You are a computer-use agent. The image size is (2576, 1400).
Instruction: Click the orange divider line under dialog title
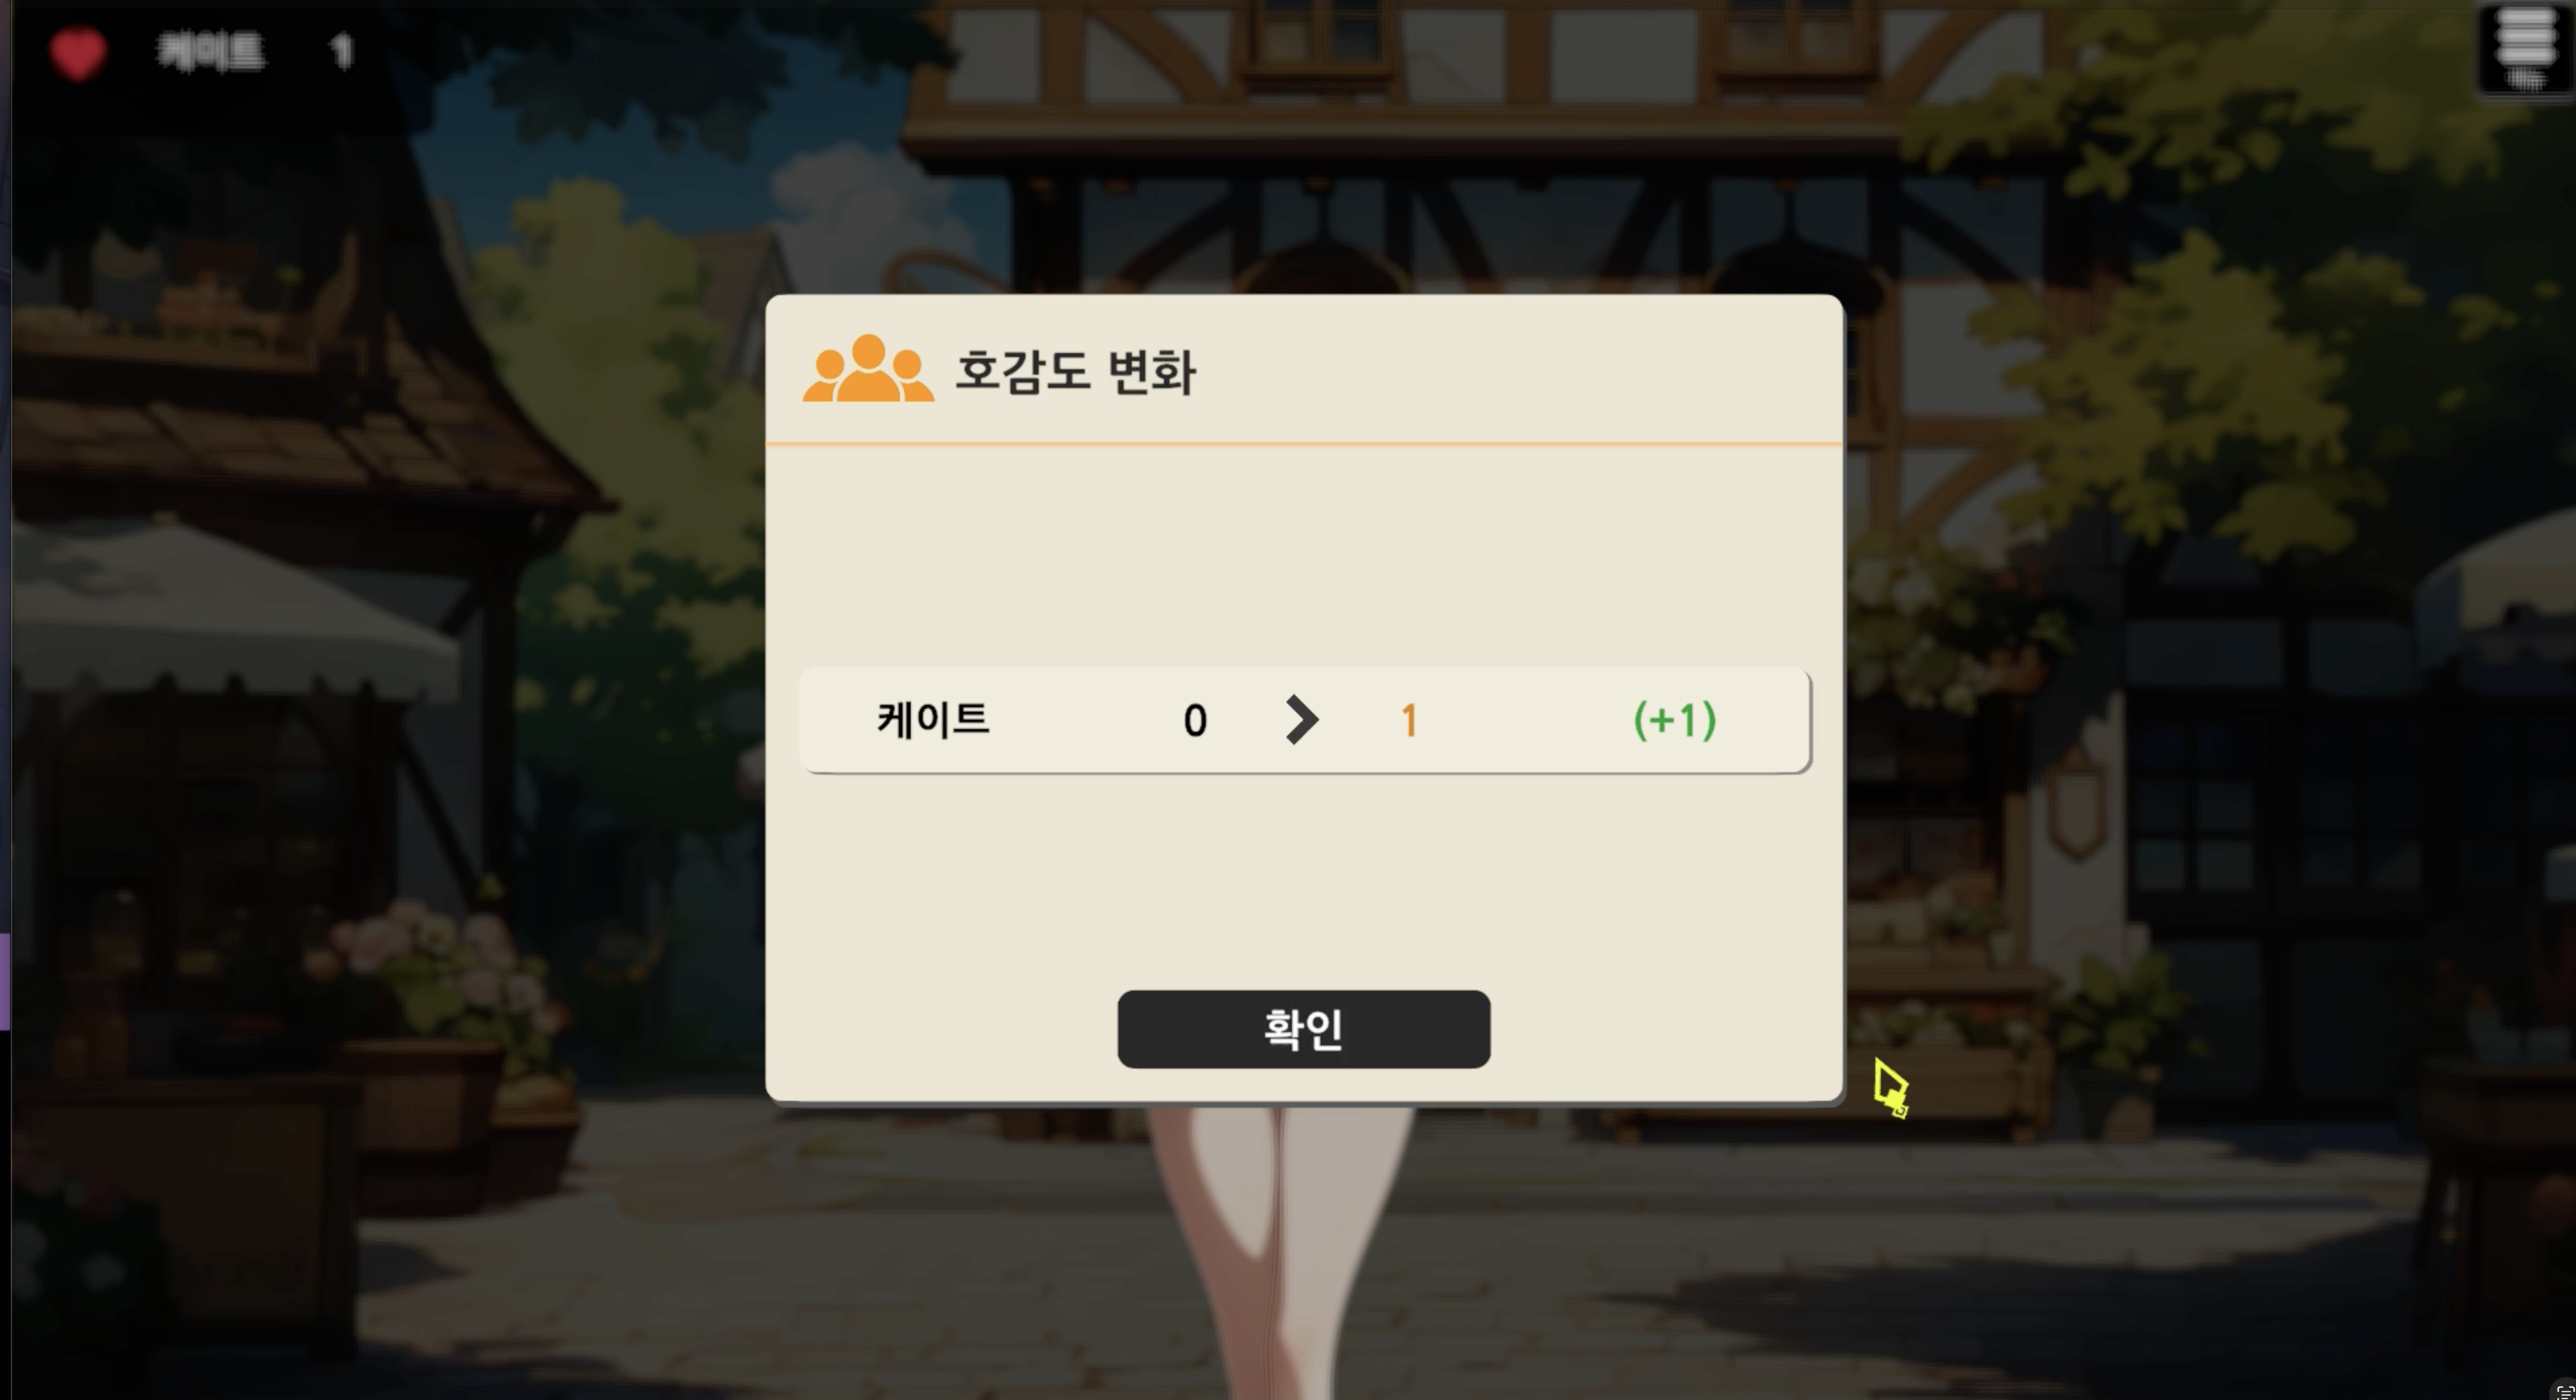click(1303, 442)
